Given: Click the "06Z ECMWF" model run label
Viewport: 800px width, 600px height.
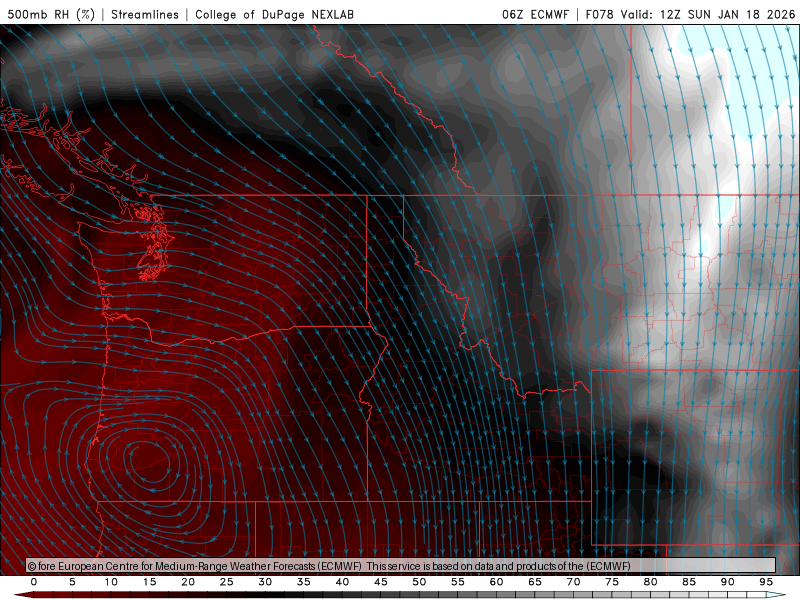Looking at the screenshot, I should tap(535, 14).
